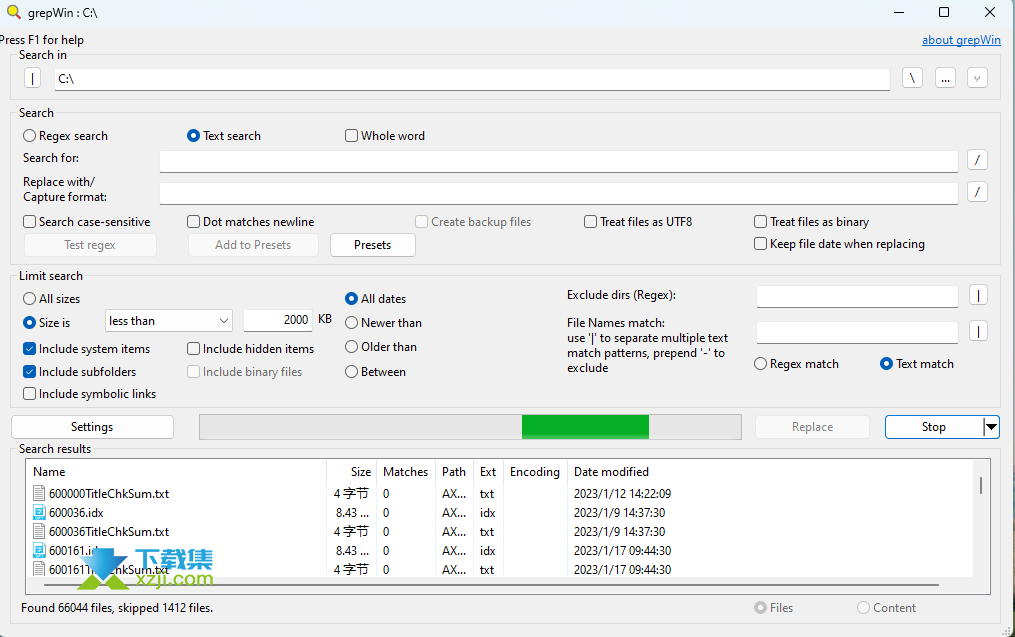Stop the running search
The height and width of the screenshot is (637, 1015).
coord(933,427)
